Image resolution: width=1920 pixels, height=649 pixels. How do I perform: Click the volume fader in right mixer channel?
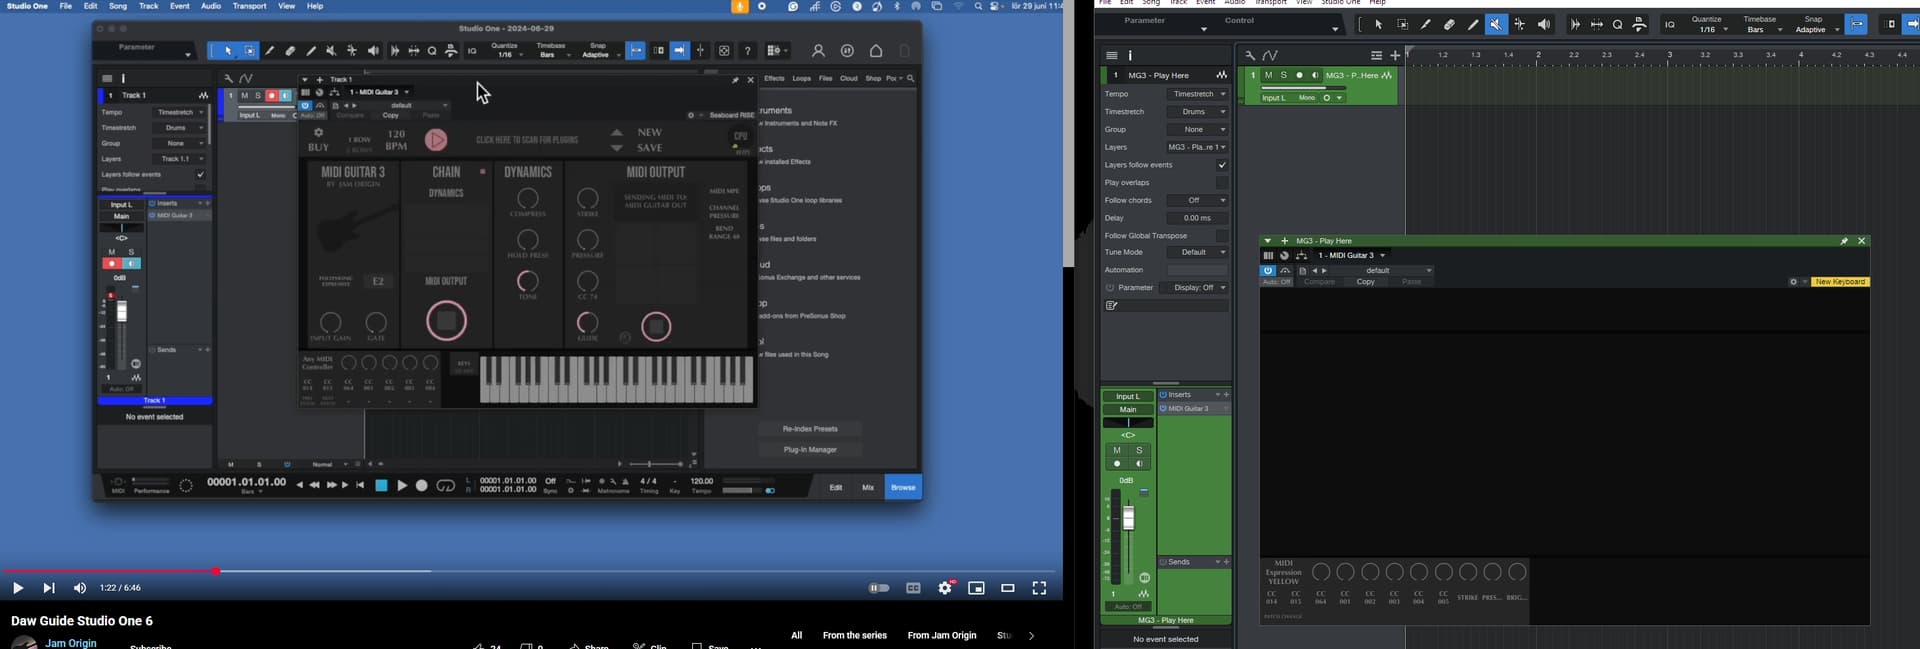(x=1129, y=518)
